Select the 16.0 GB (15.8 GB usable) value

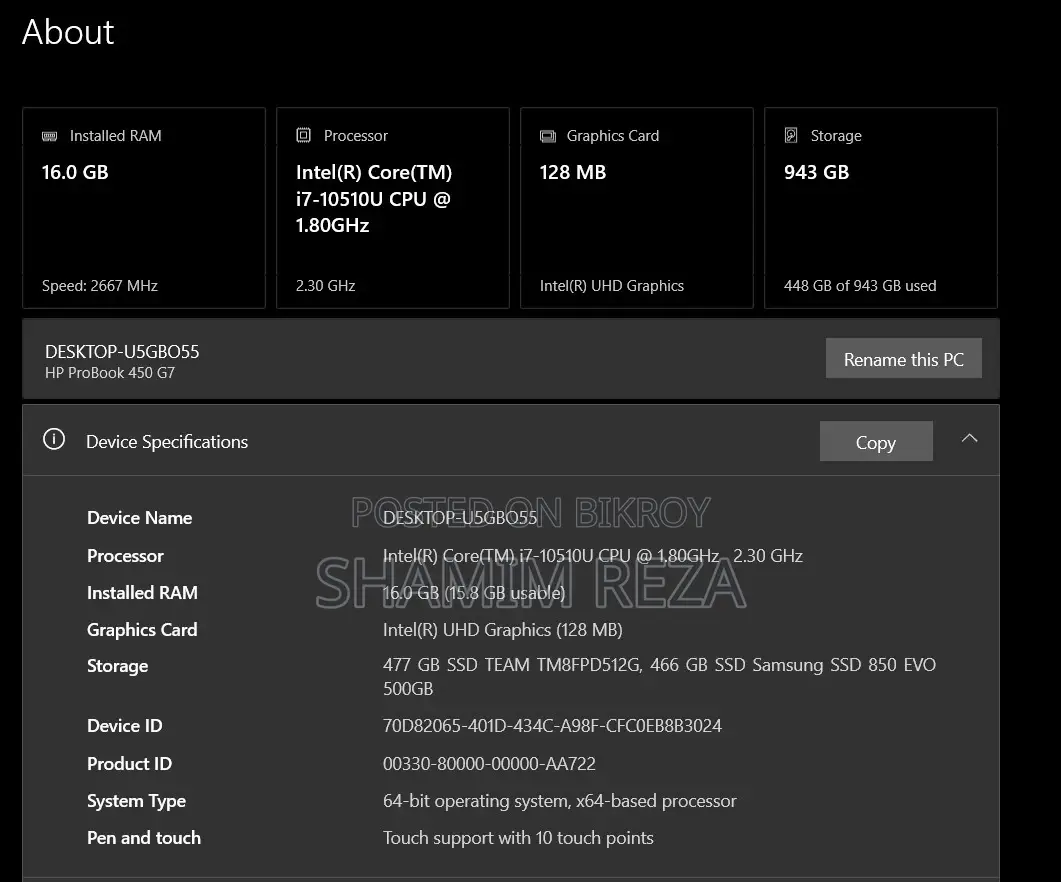[474, 593]
